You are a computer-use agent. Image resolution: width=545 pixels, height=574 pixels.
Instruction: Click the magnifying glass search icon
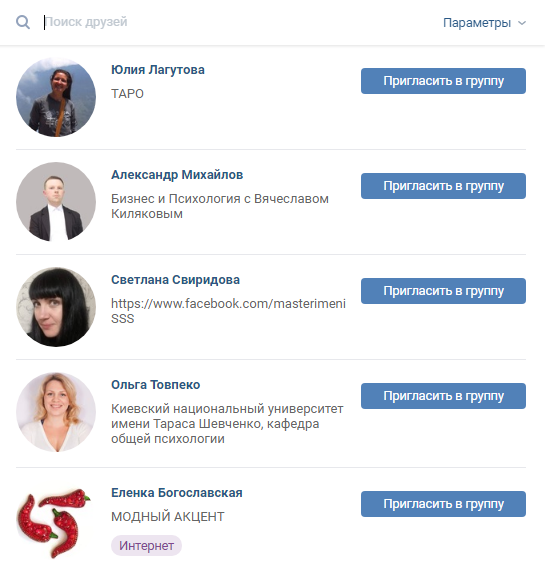[23, 22]
